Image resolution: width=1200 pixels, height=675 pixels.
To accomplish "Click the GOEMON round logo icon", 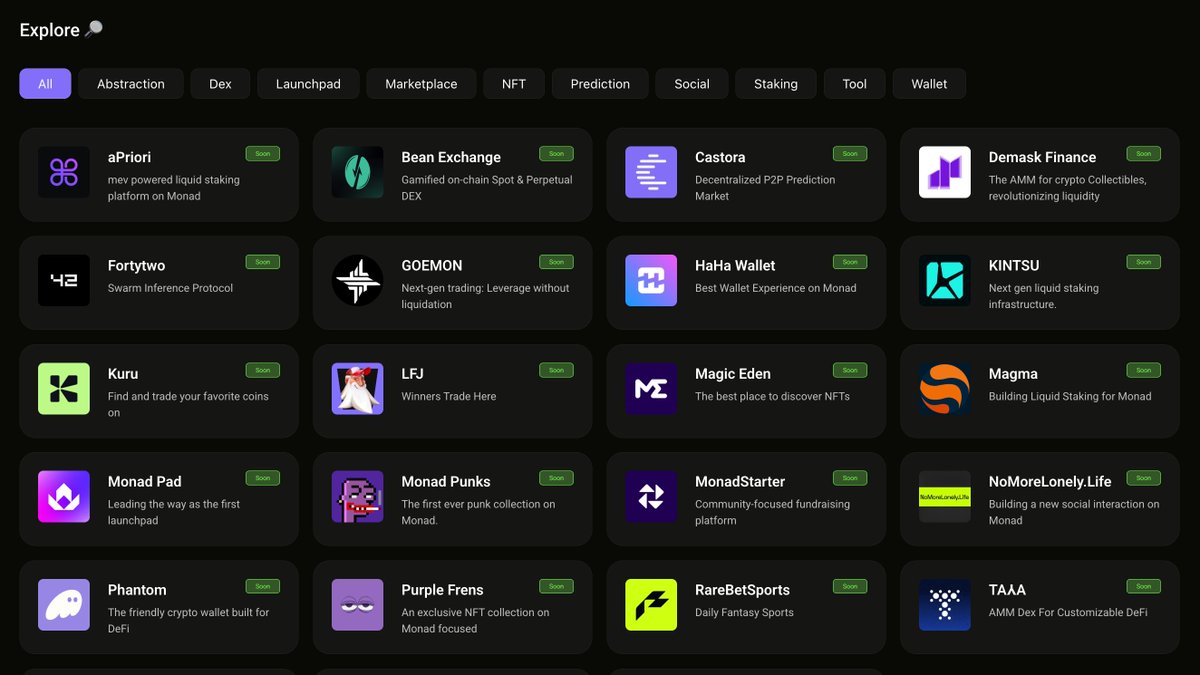I will [x=358, y=280].
